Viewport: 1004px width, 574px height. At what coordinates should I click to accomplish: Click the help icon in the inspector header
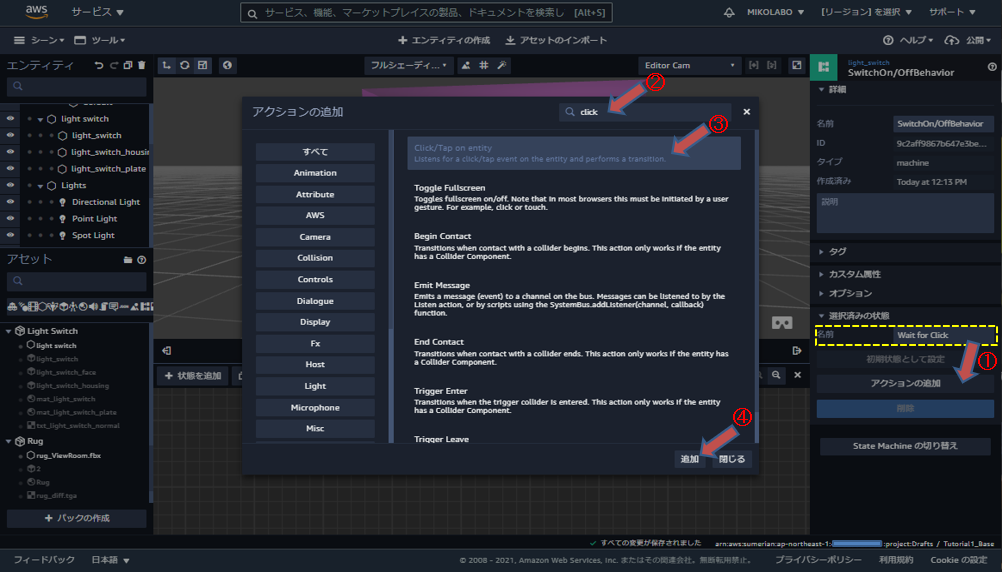click(992, 67)
